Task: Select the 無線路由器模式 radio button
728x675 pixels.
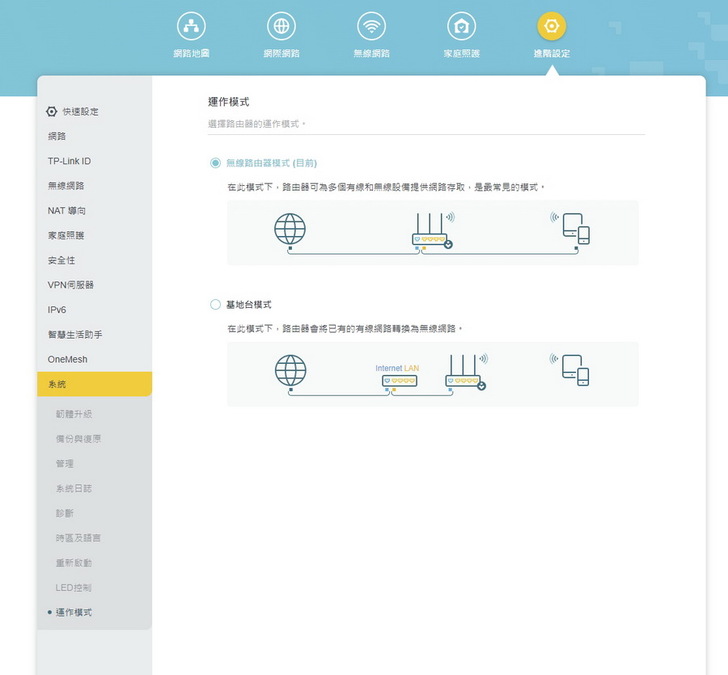Action: [215, 162]
